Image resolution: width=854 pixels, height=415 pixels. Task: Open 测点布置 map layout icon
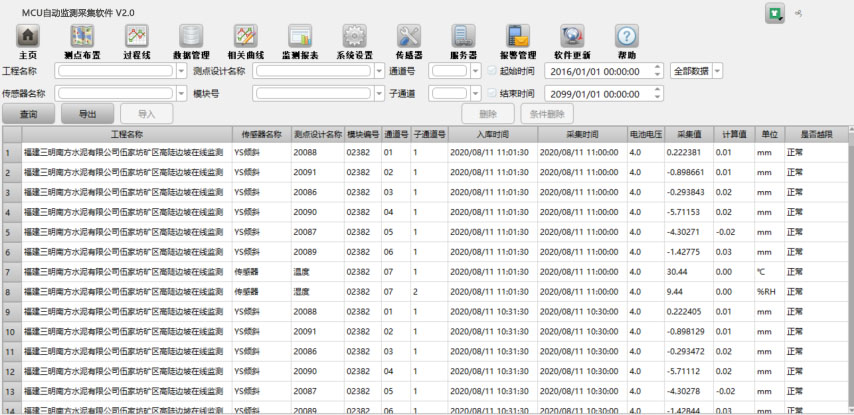82,36
